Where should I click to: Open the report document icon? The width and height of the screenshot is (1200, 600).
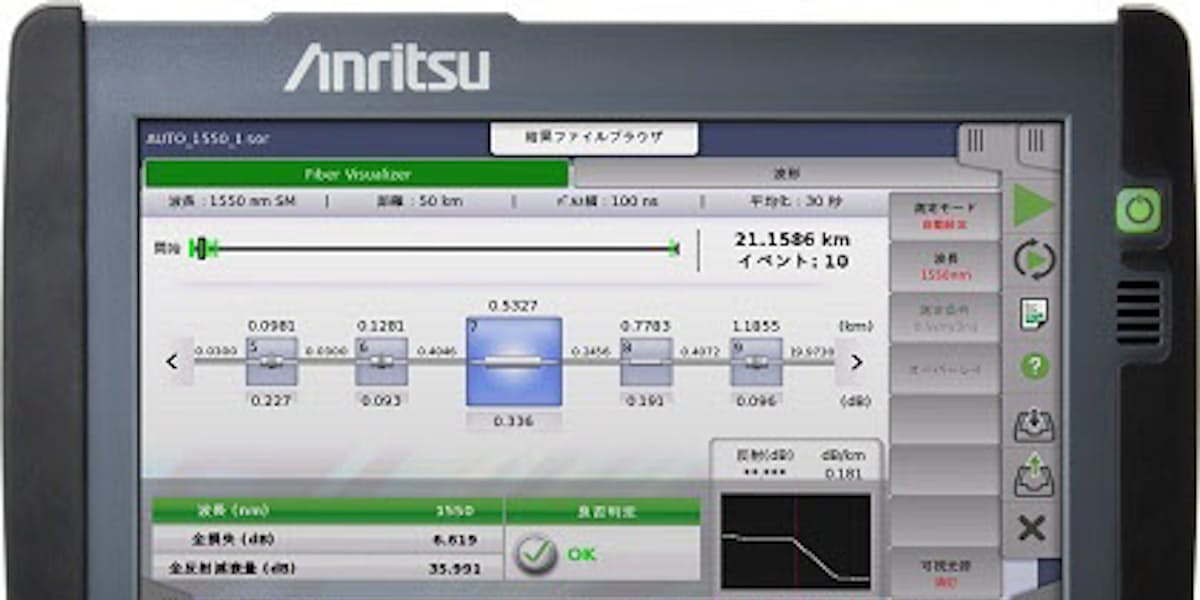tap(1034, 313)
